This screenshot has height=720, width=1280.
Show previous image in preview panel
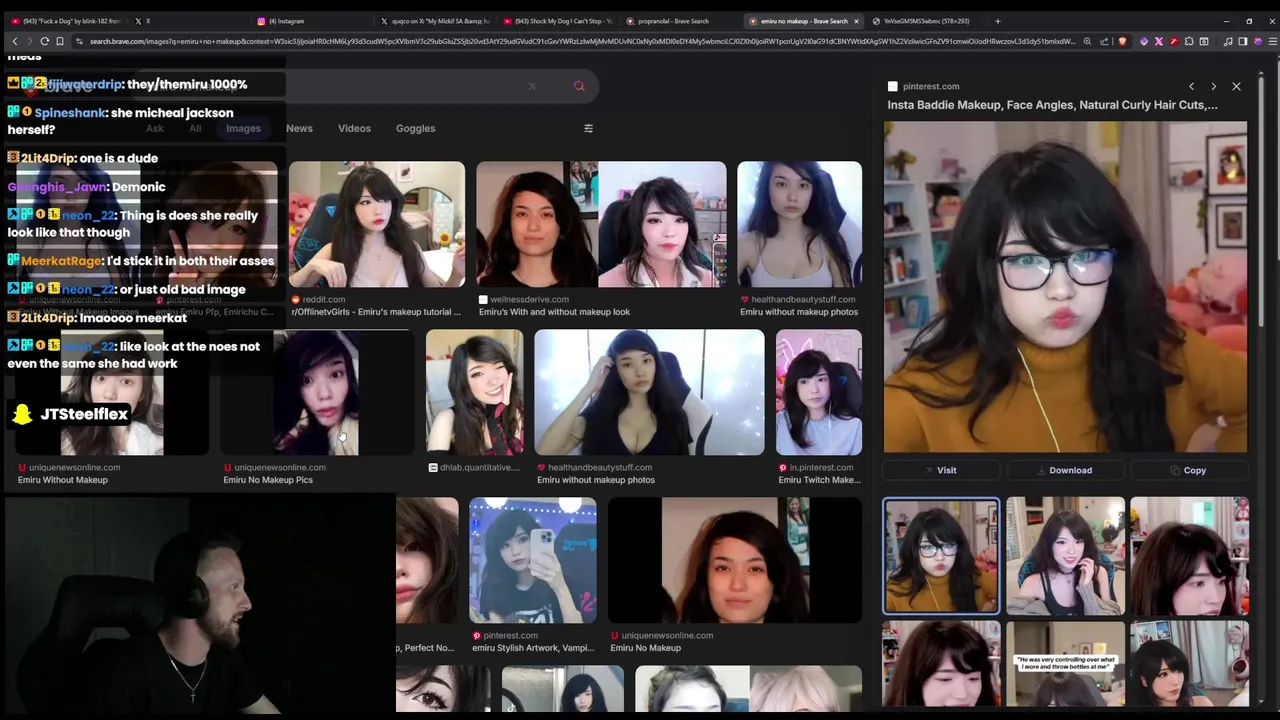[1191, 87]
